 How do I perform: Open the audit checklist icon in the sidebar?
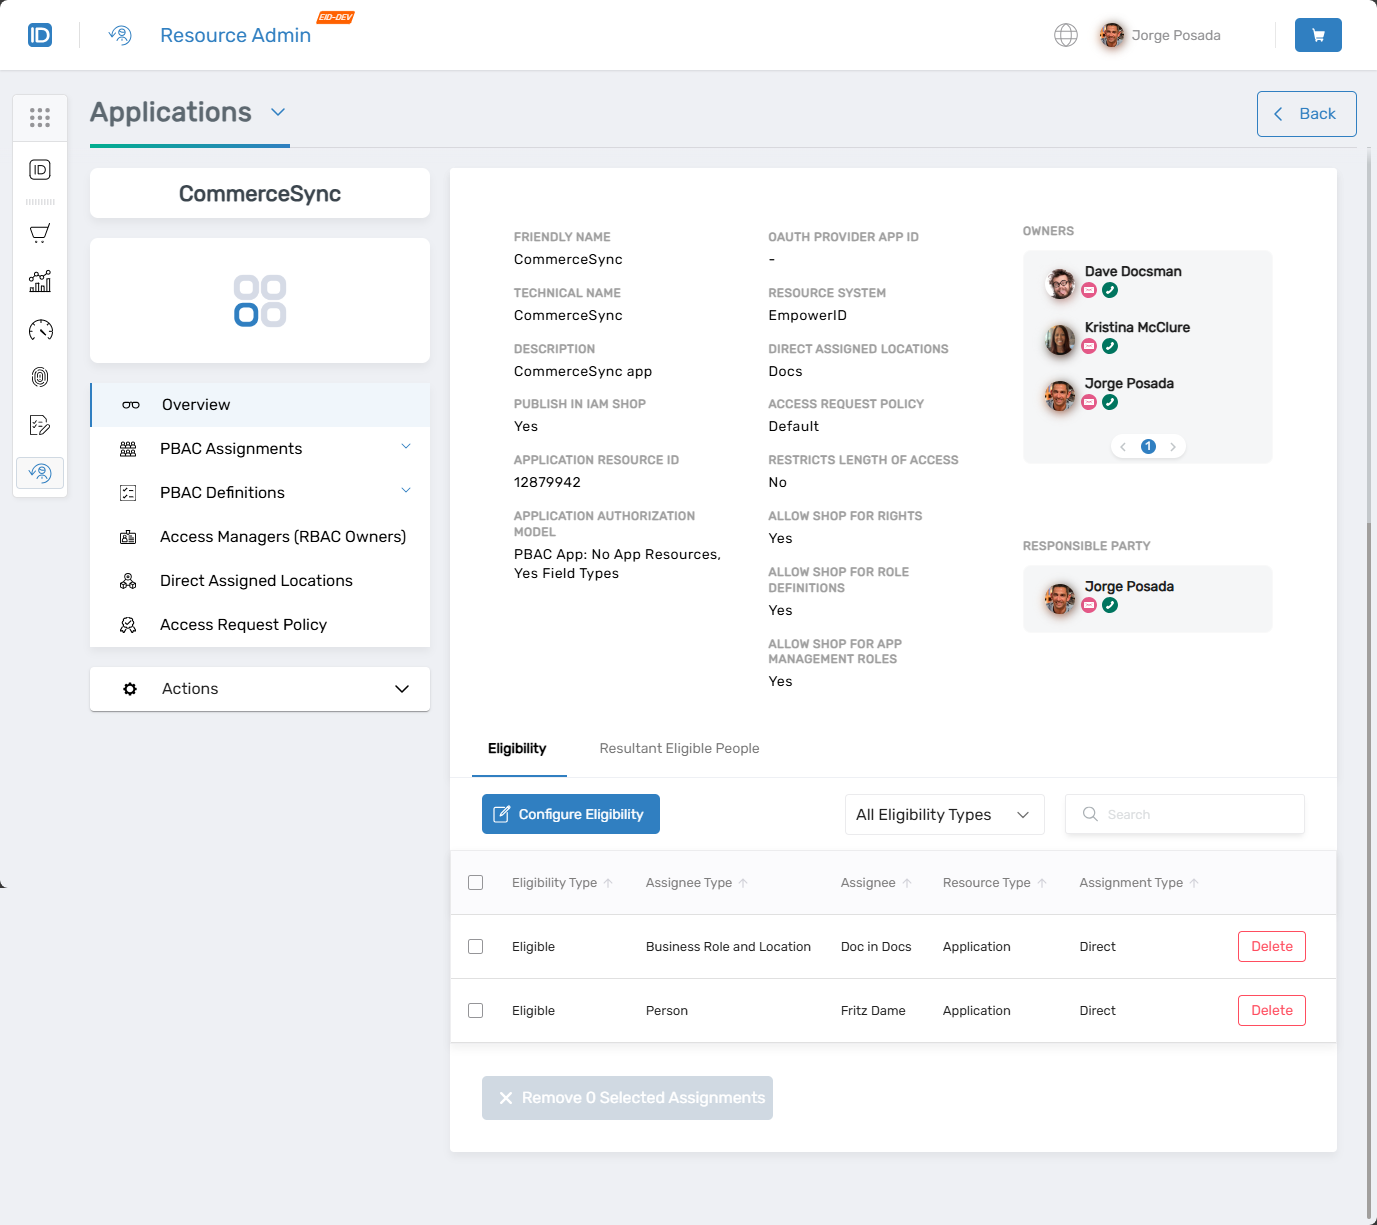pyautogui.click(x=40, y=425)
